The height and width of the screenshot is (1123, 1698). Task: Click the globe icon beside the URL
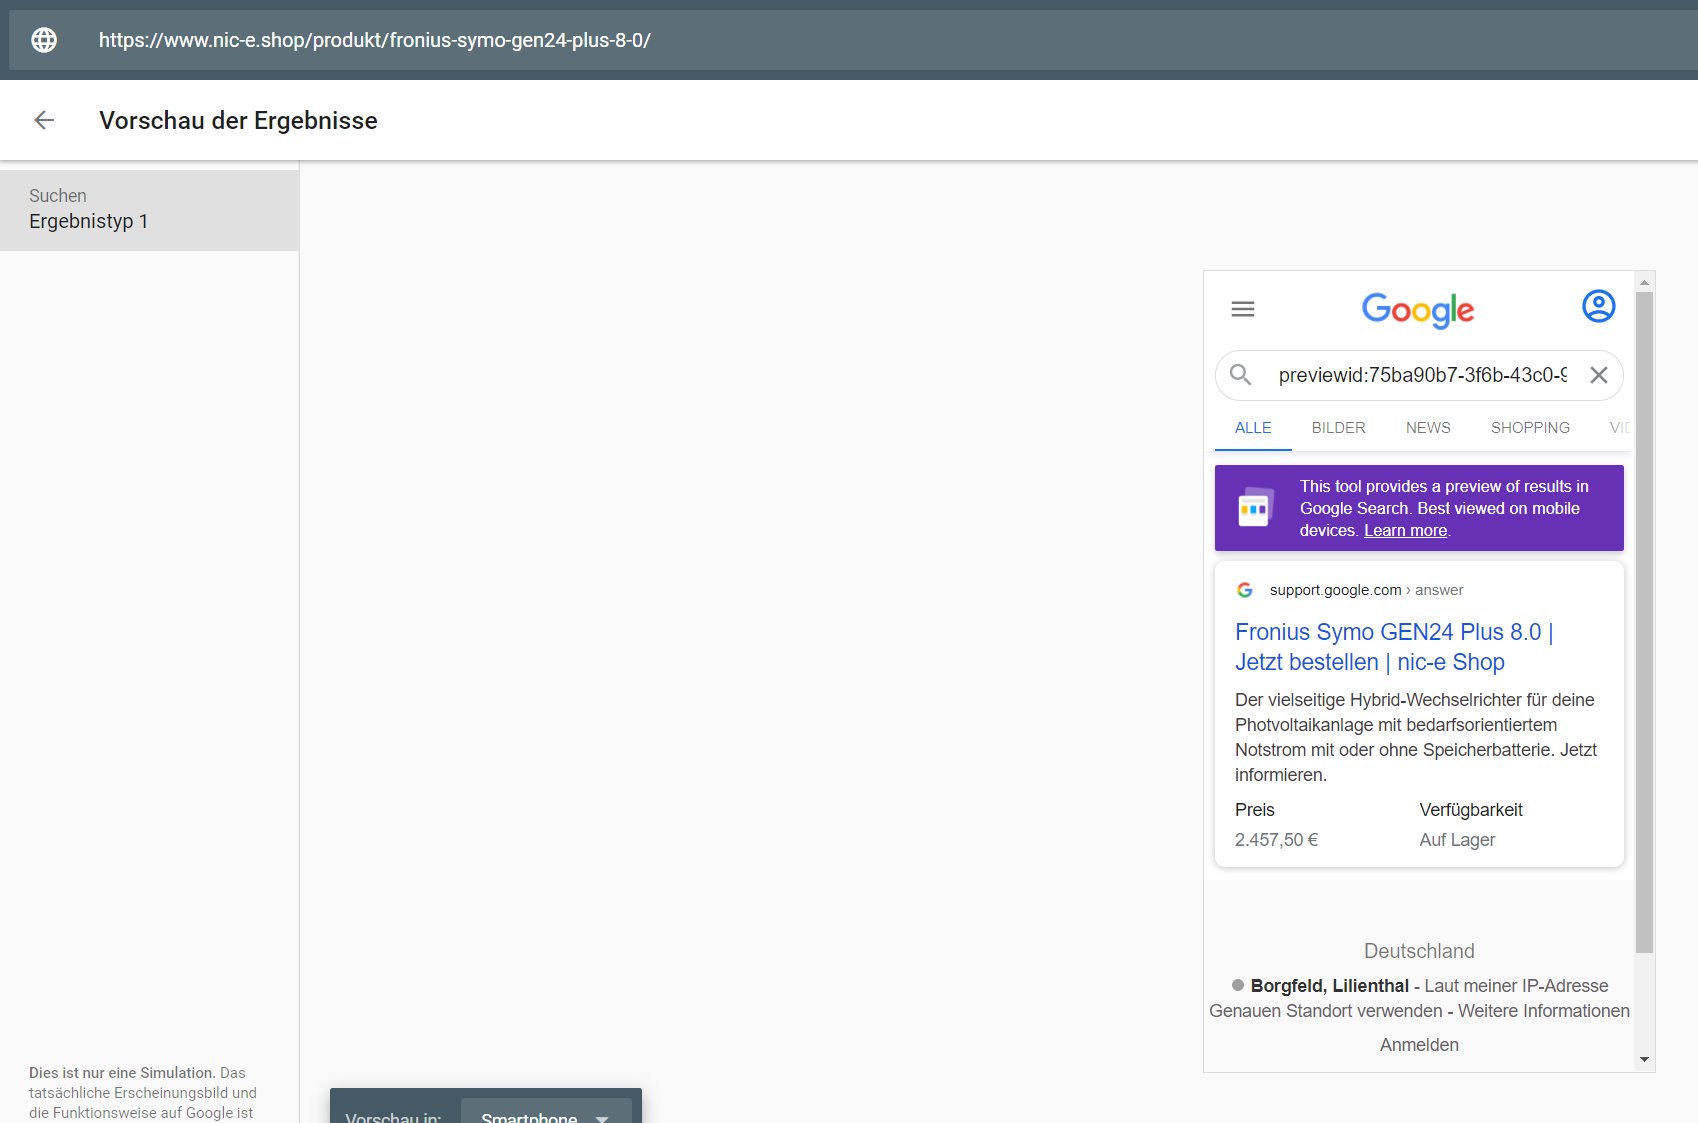pyautogui.click(x=44, y=40)
